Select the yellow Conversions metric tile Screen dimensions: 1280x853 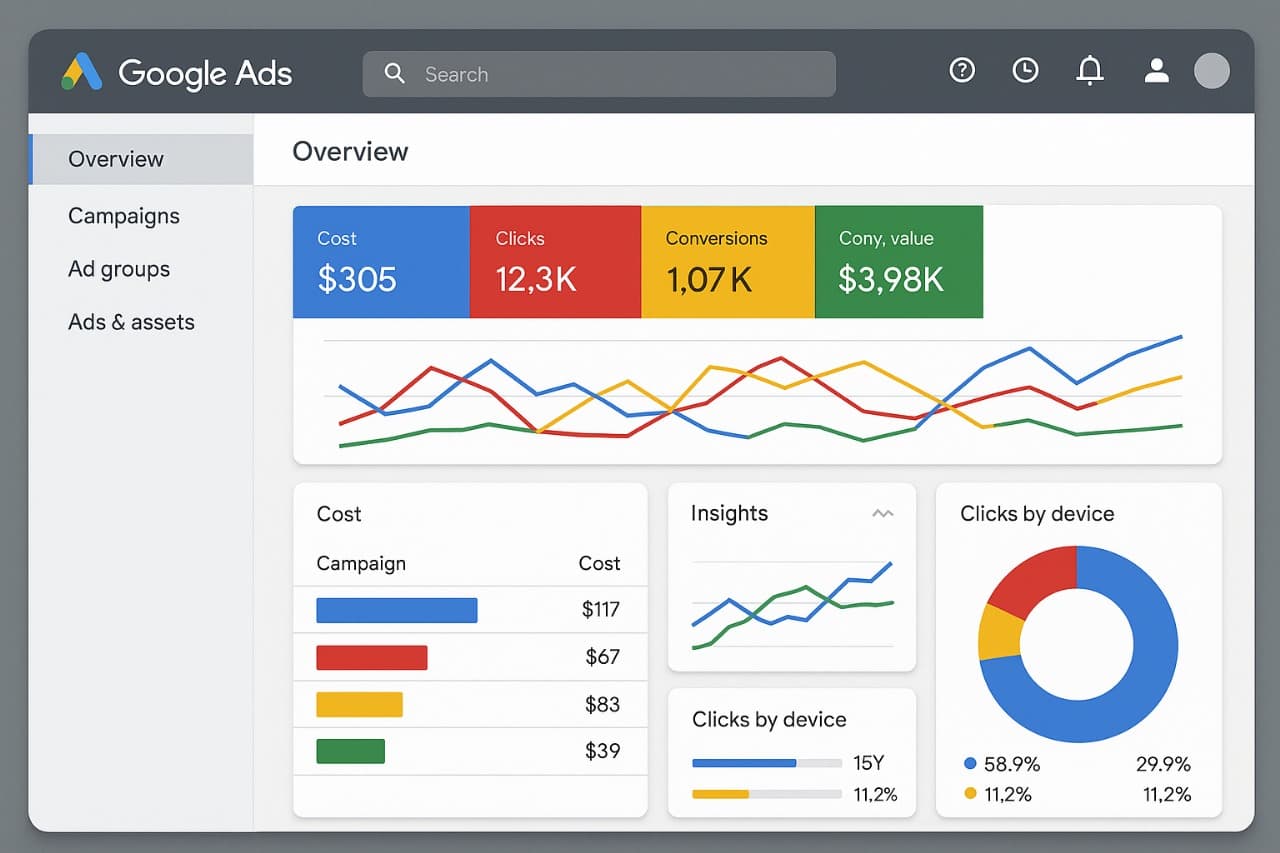(x=728, y=262)
